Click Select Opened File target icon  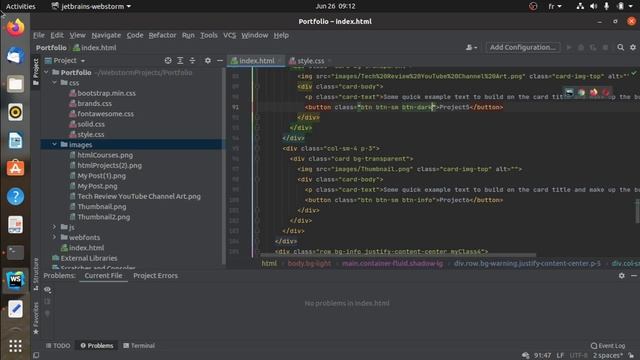coord(168,60)
